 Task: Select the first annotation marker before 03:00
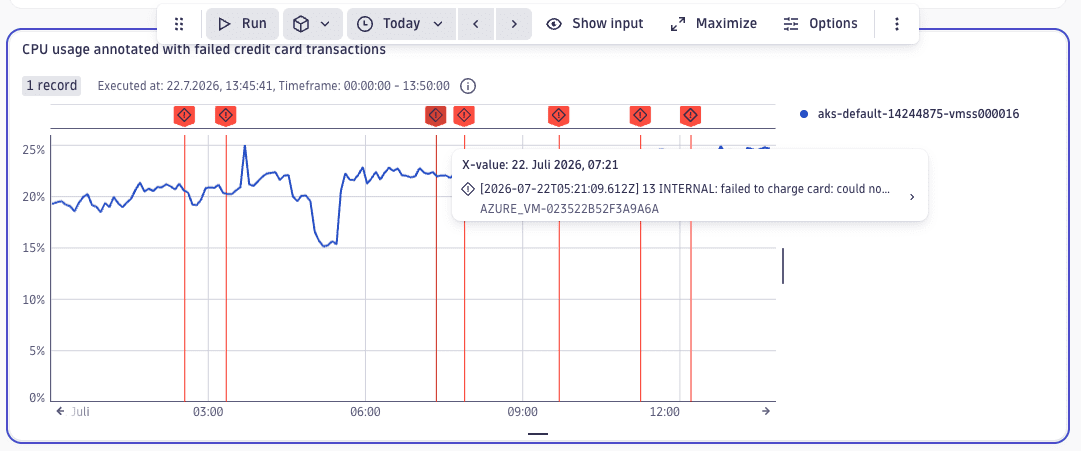[x=184, y=116]
